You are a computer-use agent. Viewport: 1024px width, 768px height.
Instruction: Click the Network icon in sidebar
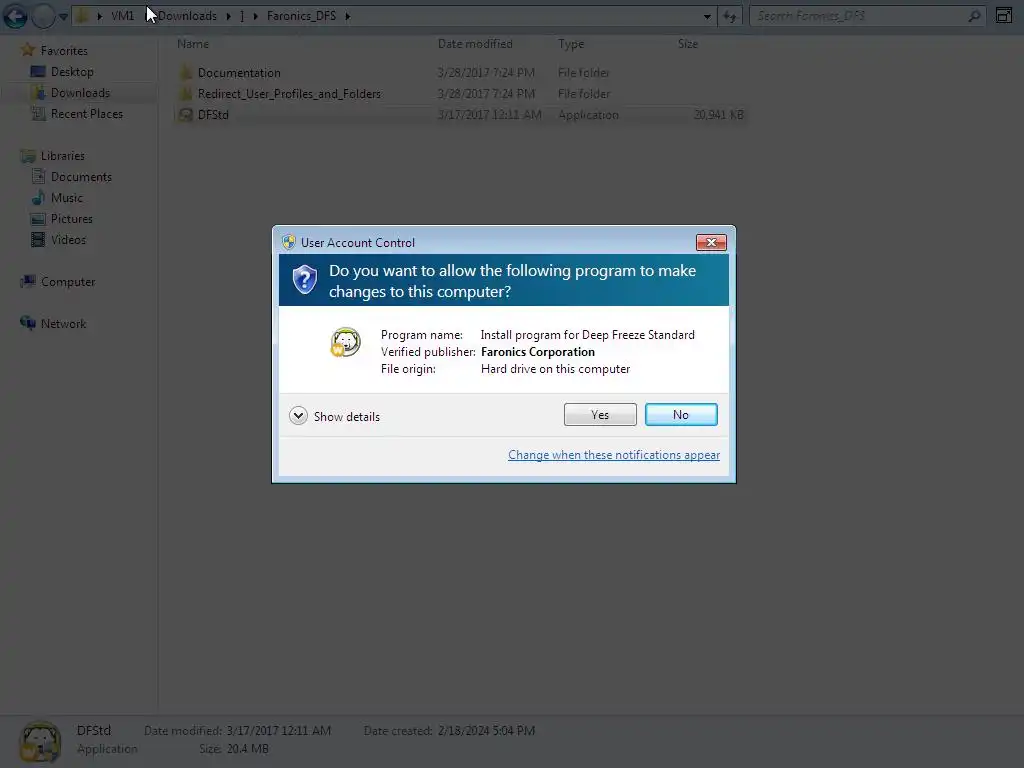27,323
